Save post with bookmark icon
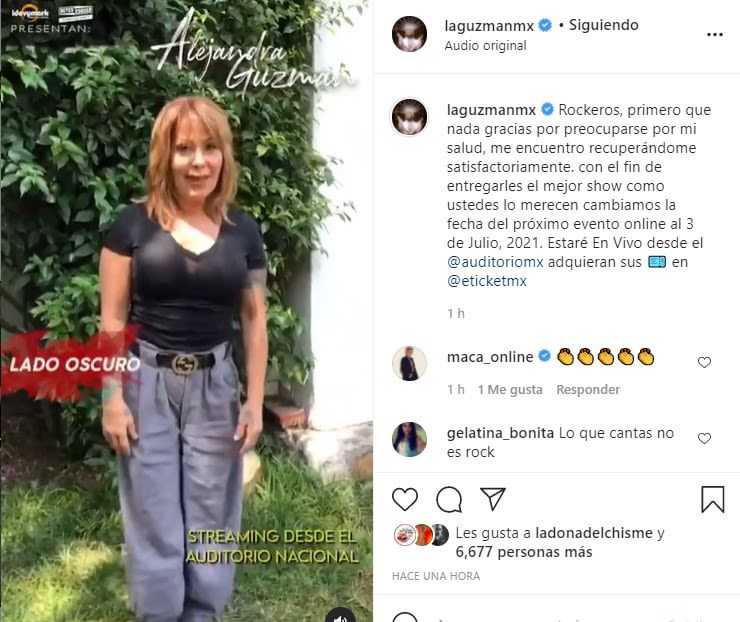The width and height of the screenshot is (740, 622). 713,499
